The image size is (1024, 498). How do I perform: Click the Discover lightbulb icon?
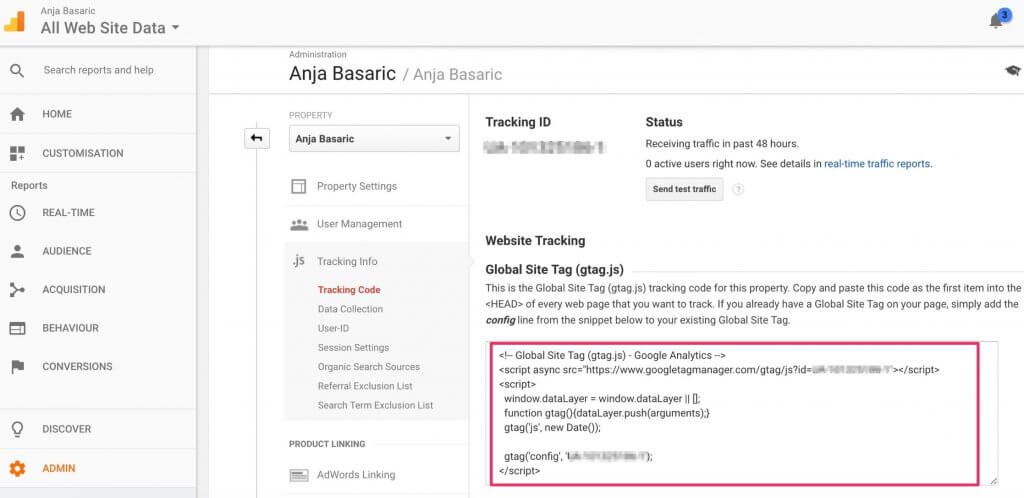(x=18, y=429)
